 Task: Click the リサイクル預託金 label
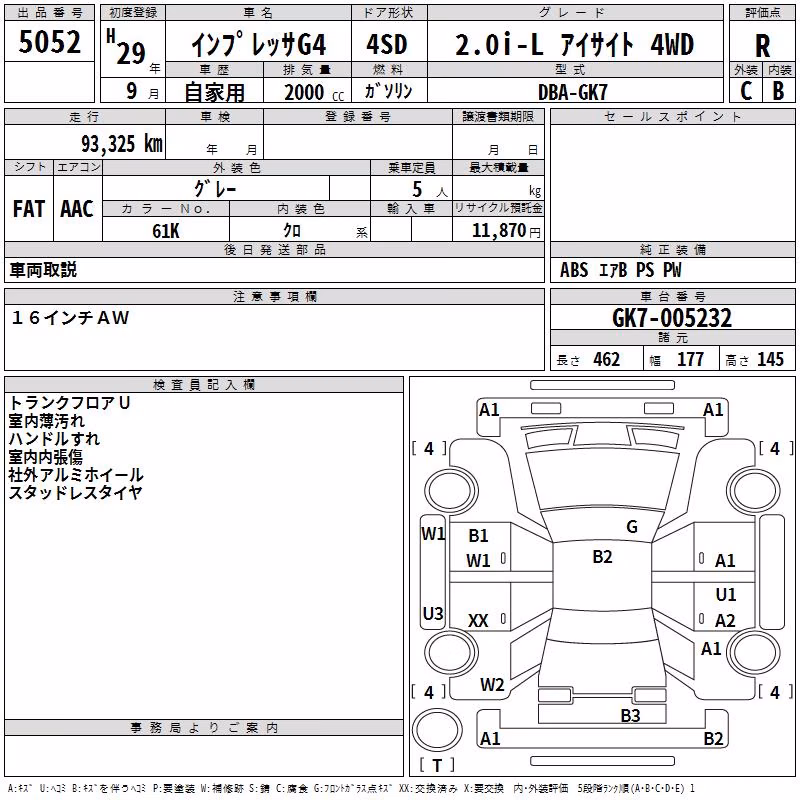click(x=498, y=208)
